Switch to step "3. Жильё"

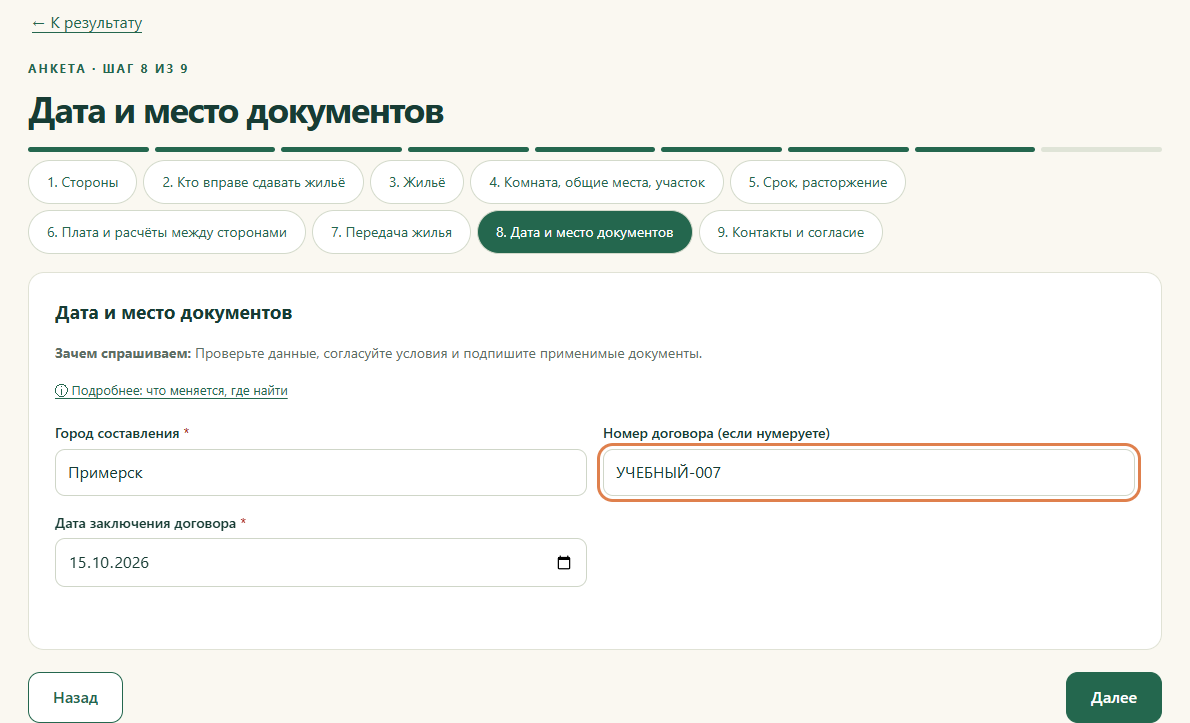pos(417,182)
